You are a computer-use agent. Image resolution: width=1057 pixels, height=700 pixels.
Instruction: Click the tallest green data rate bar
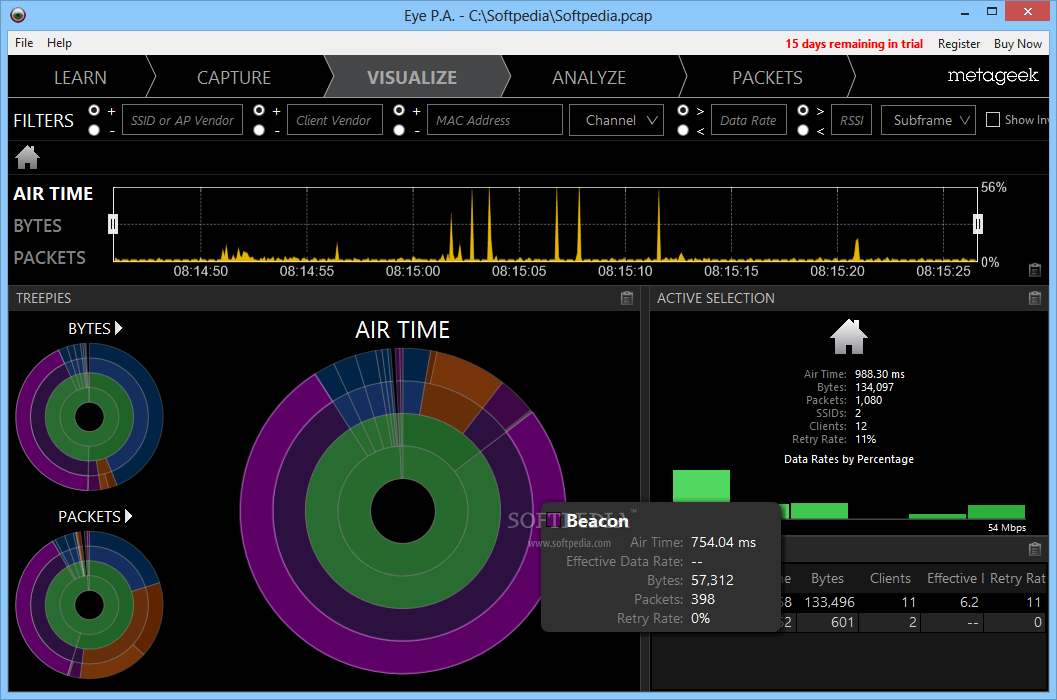click(701, 486)
